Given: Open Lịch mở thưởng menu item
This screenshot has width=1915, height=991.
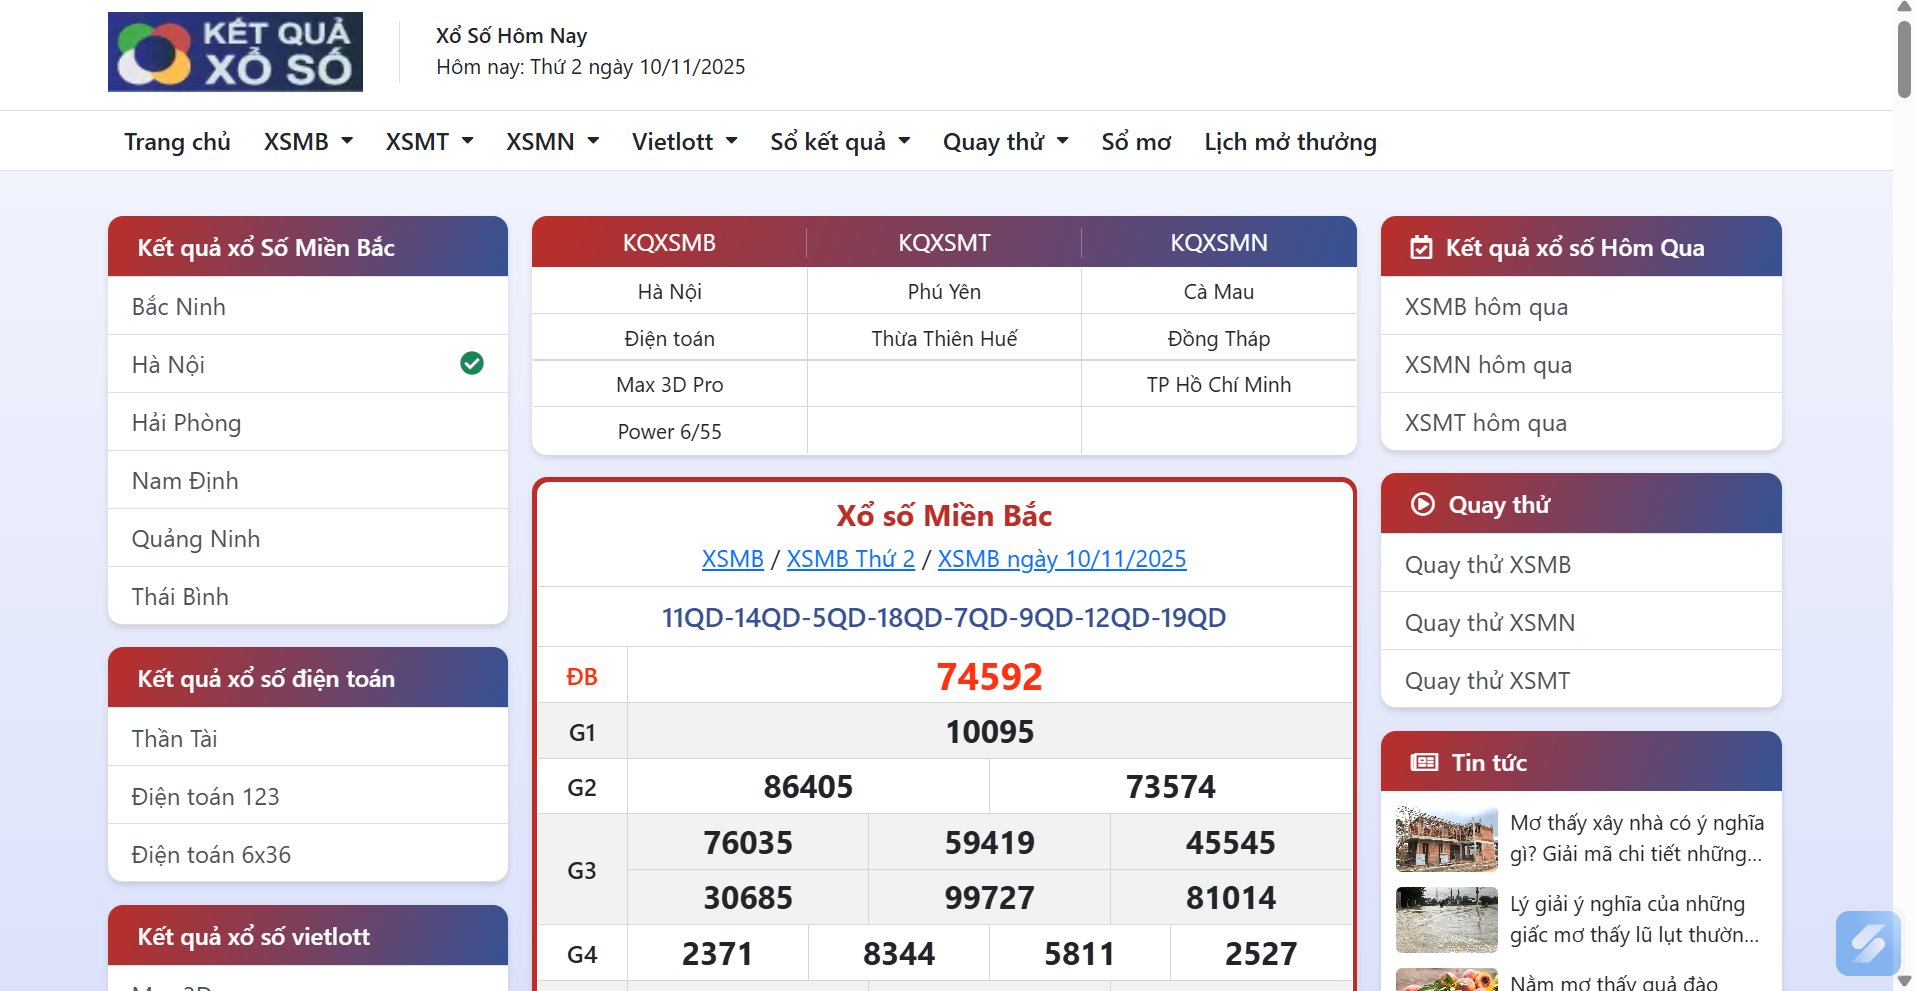Looking at the screenshot, I should (1290, 142).
